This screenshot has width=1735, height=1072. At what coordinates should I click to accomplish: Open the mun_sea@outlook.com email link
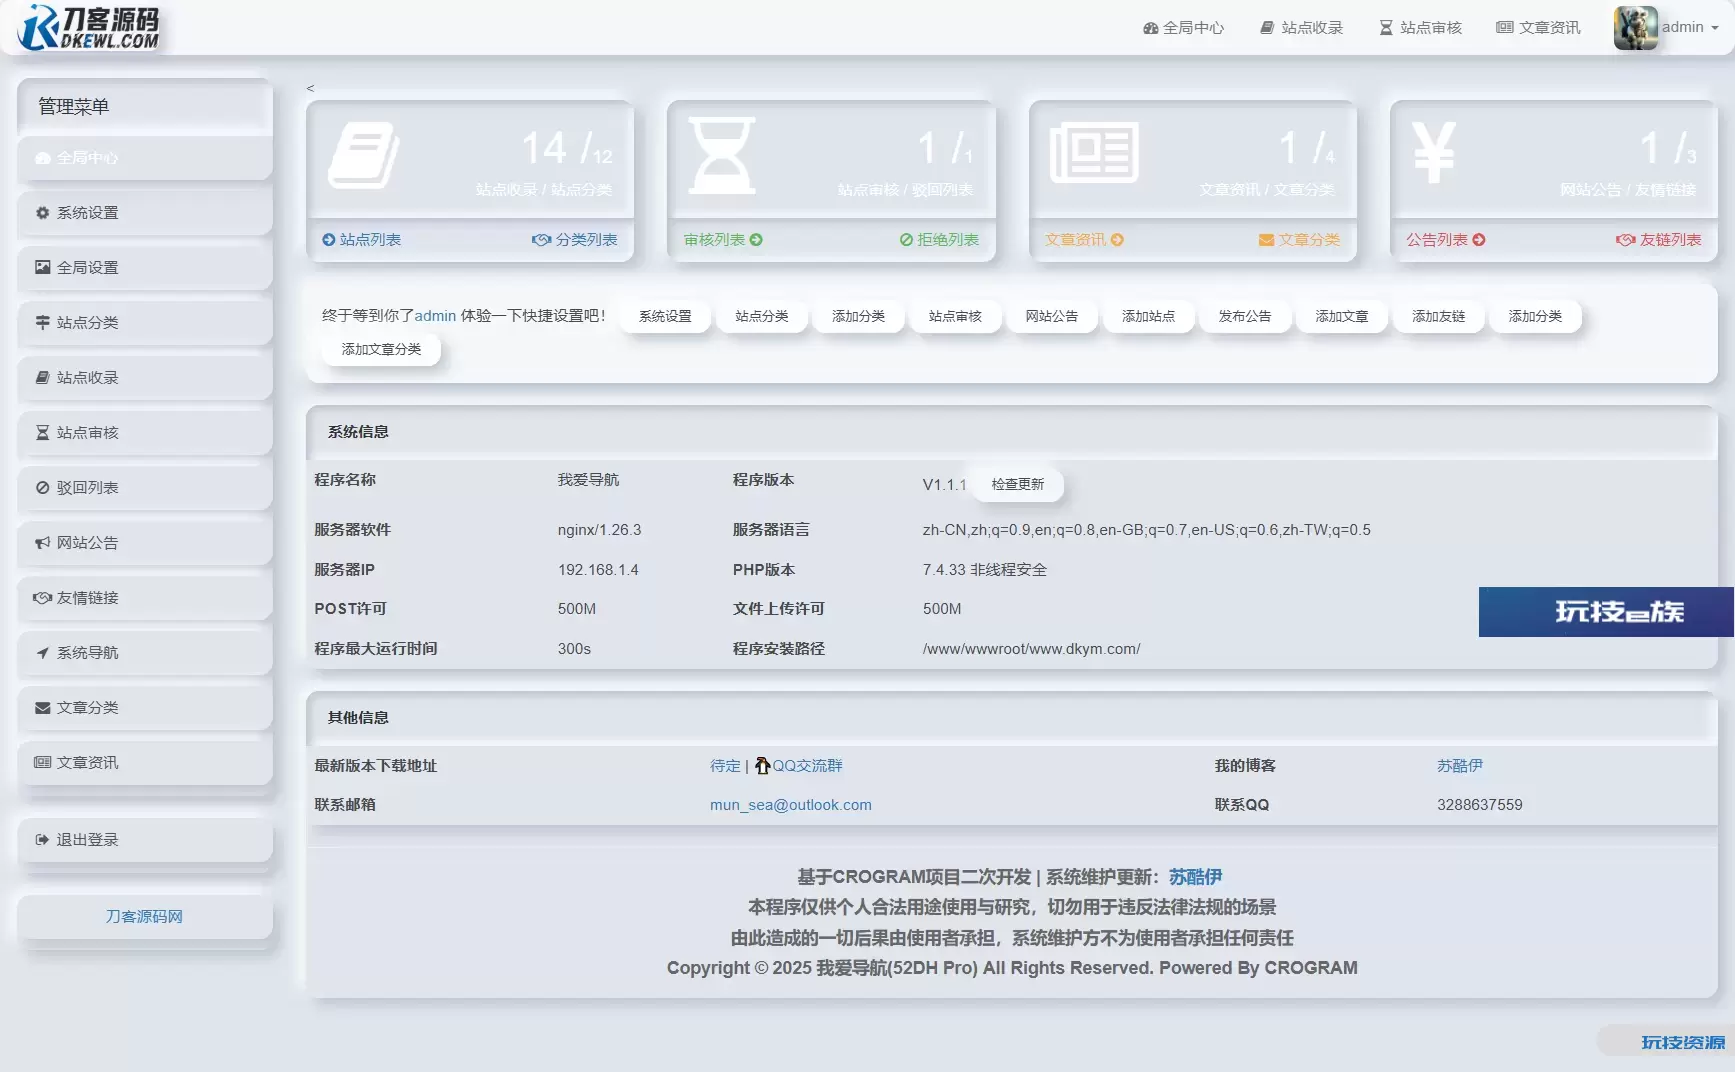(x=790, y=805)
